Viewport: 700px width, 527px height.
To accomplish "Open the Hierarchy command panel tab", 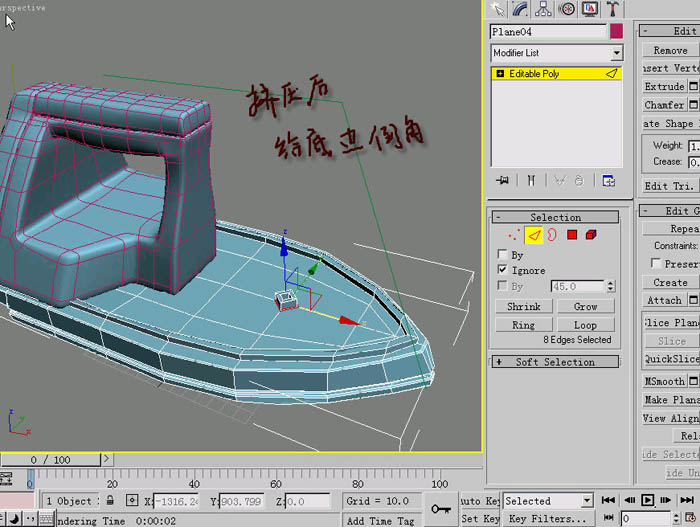I will [543, 9].
